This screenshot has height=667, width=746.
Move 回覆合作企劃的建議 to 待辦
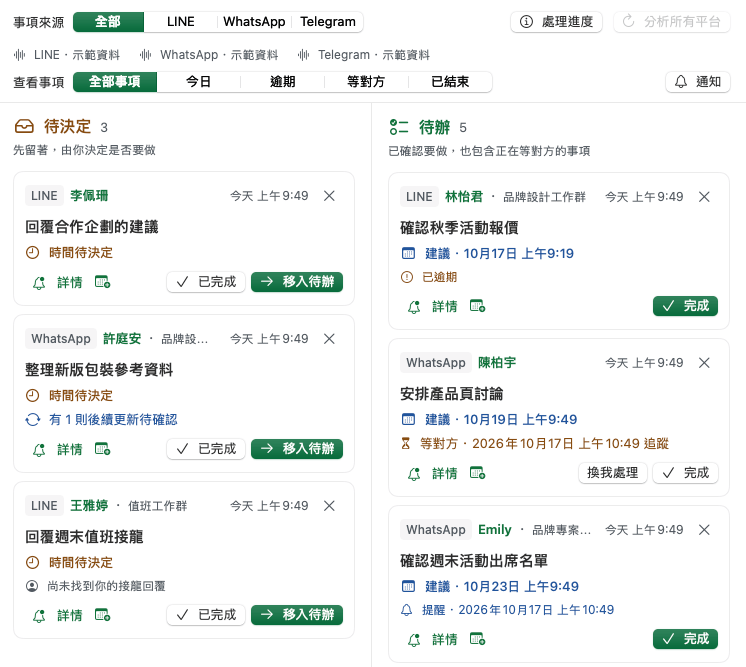pos(297,282)
